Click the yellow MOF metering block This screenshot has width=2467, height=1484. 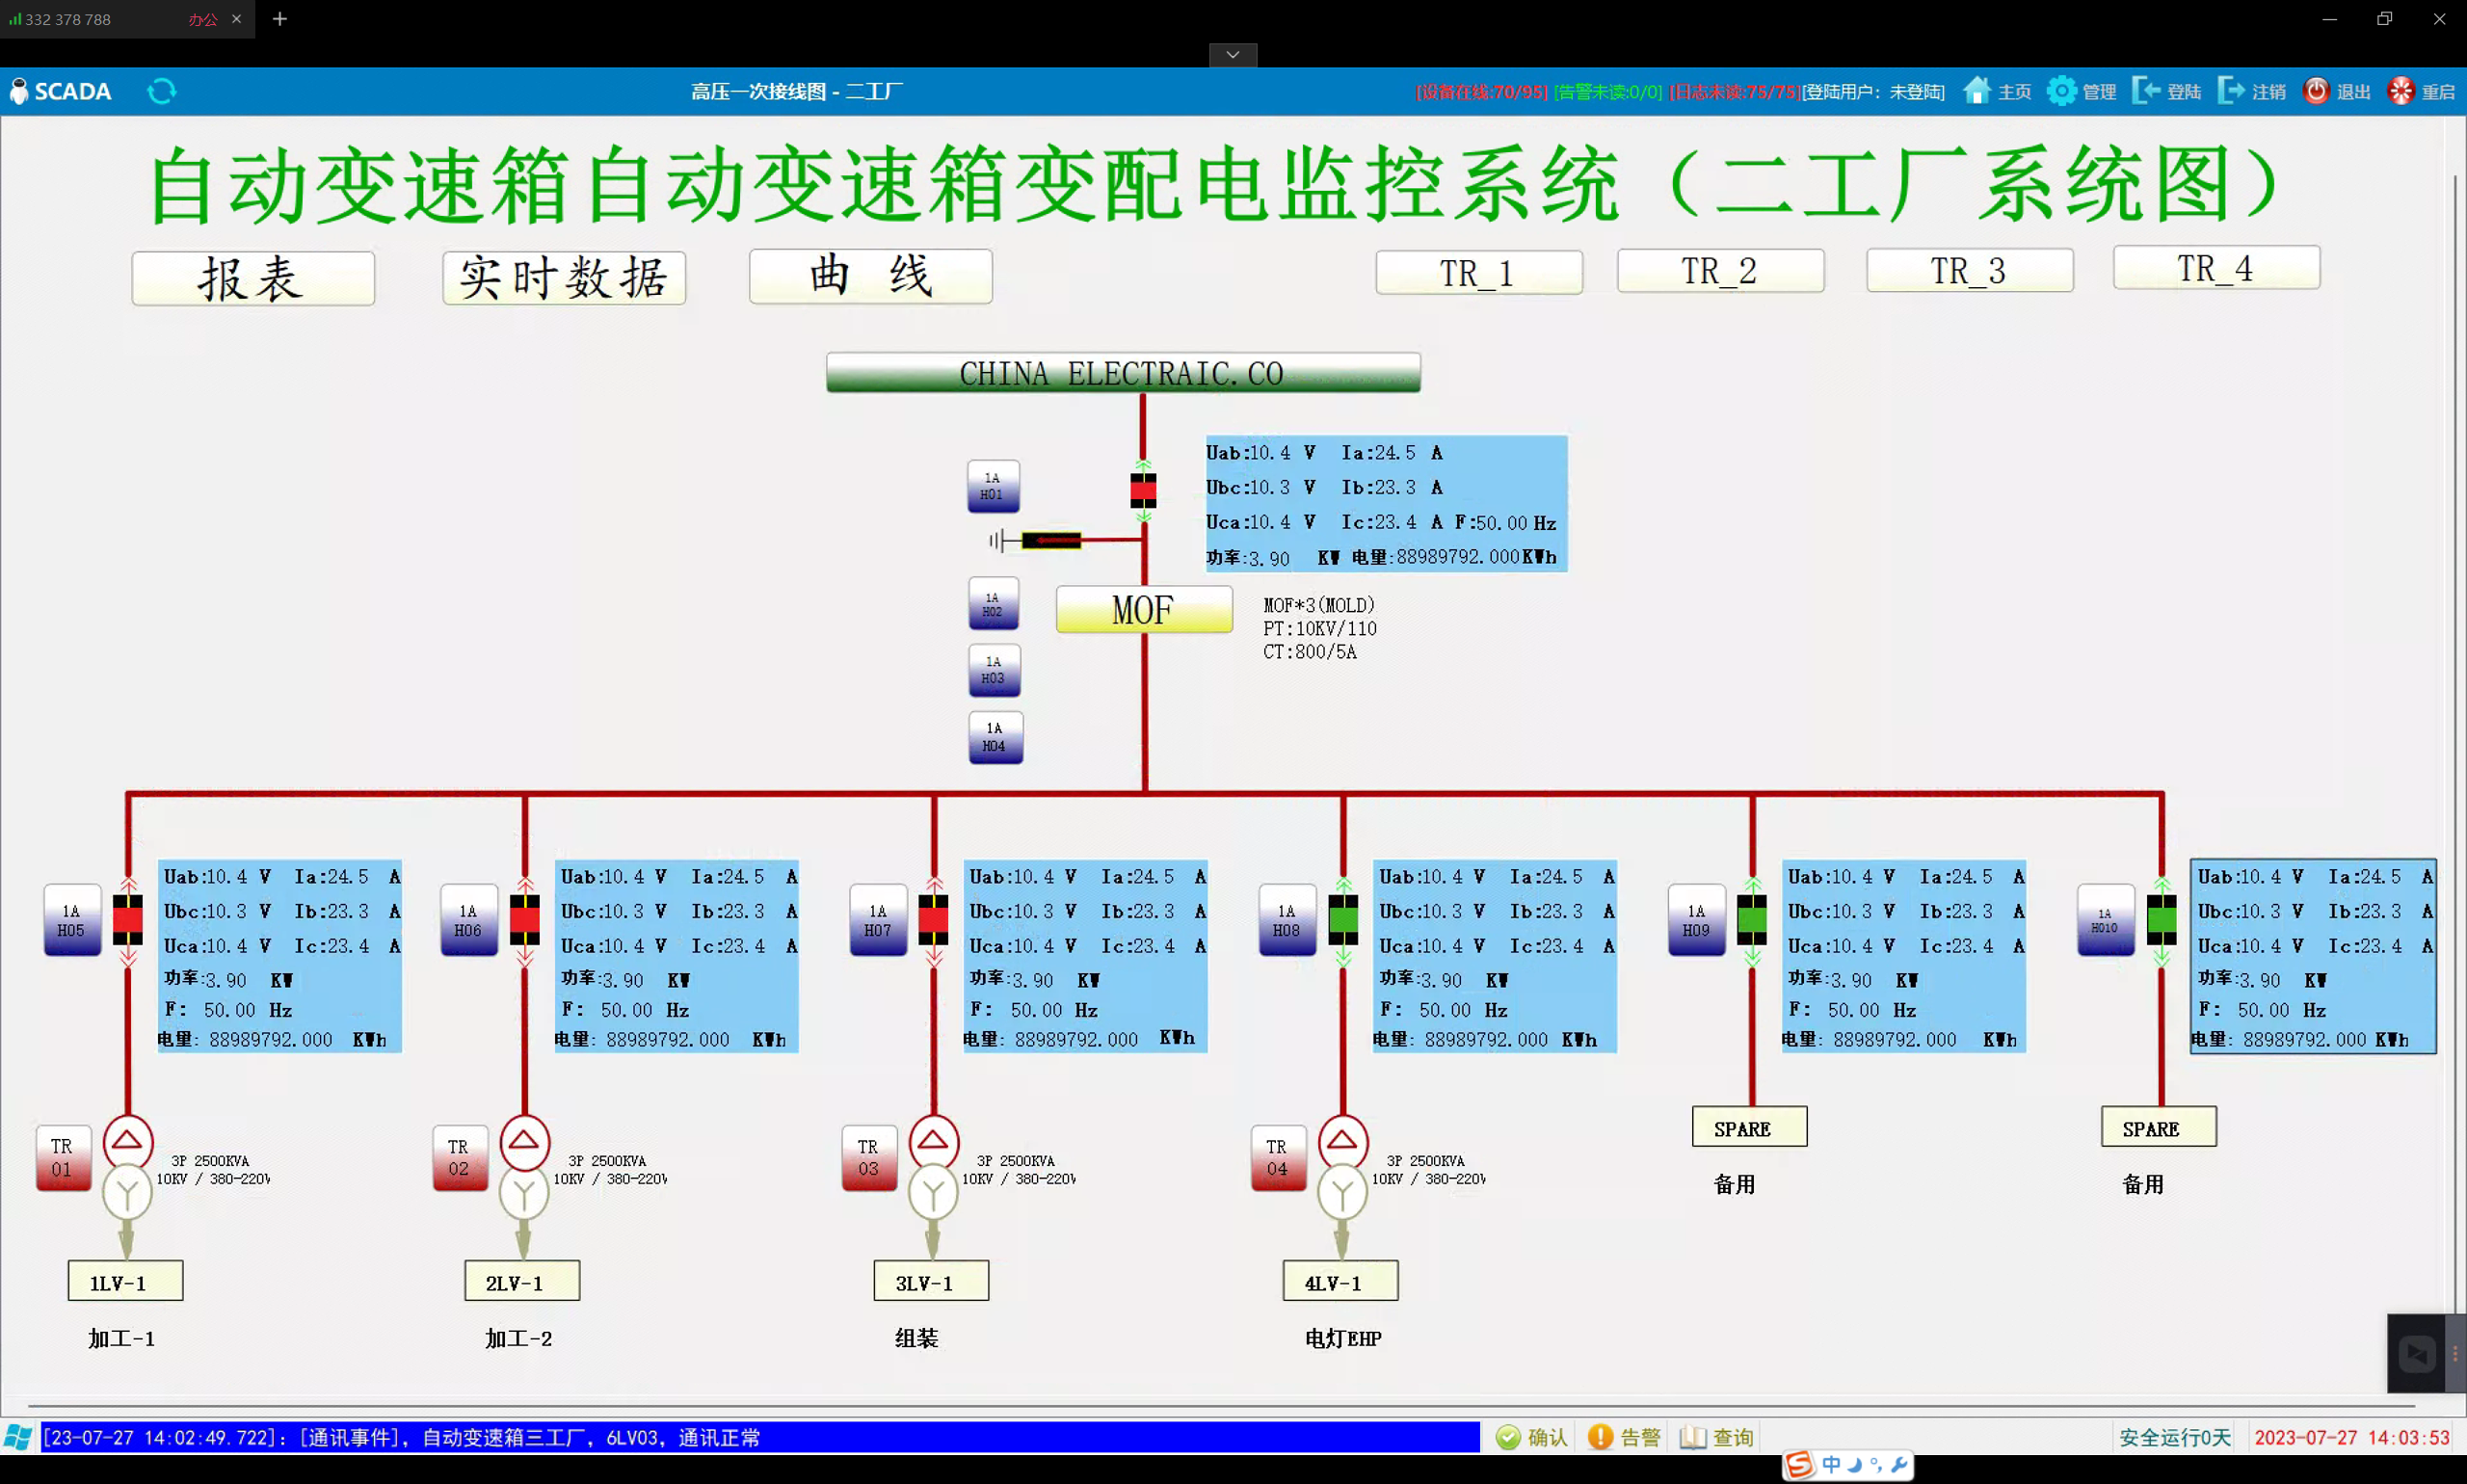click(x=1144, y=609)
